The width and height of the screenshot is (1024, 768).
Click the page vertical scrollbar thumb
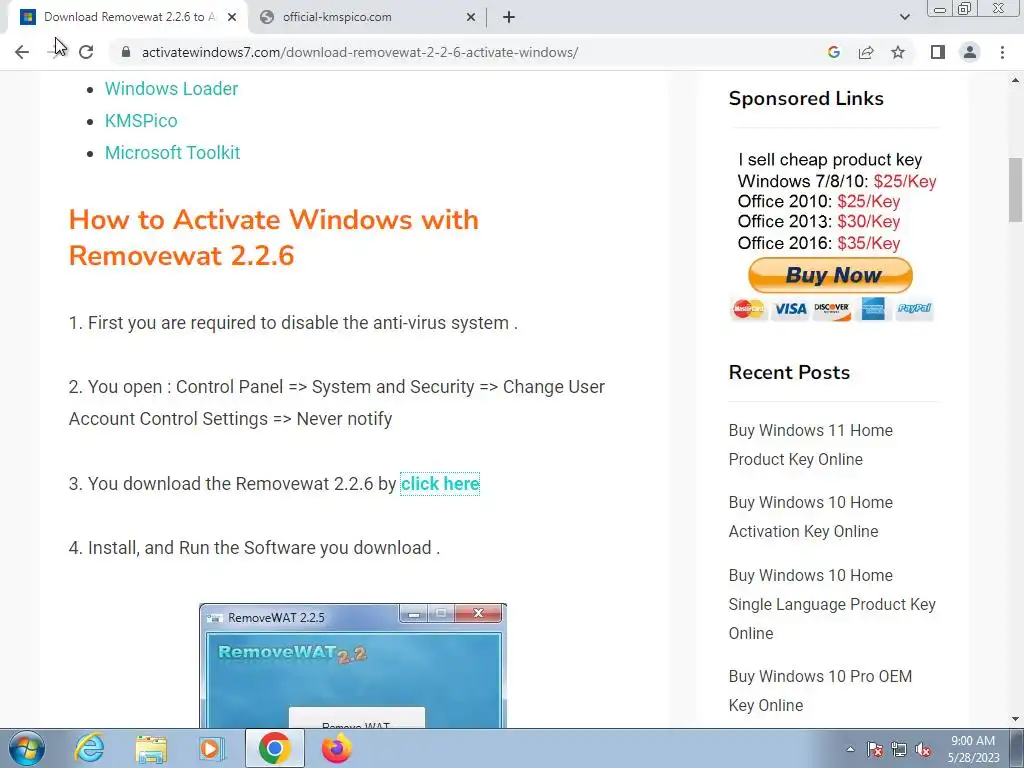coord(1015,190)
